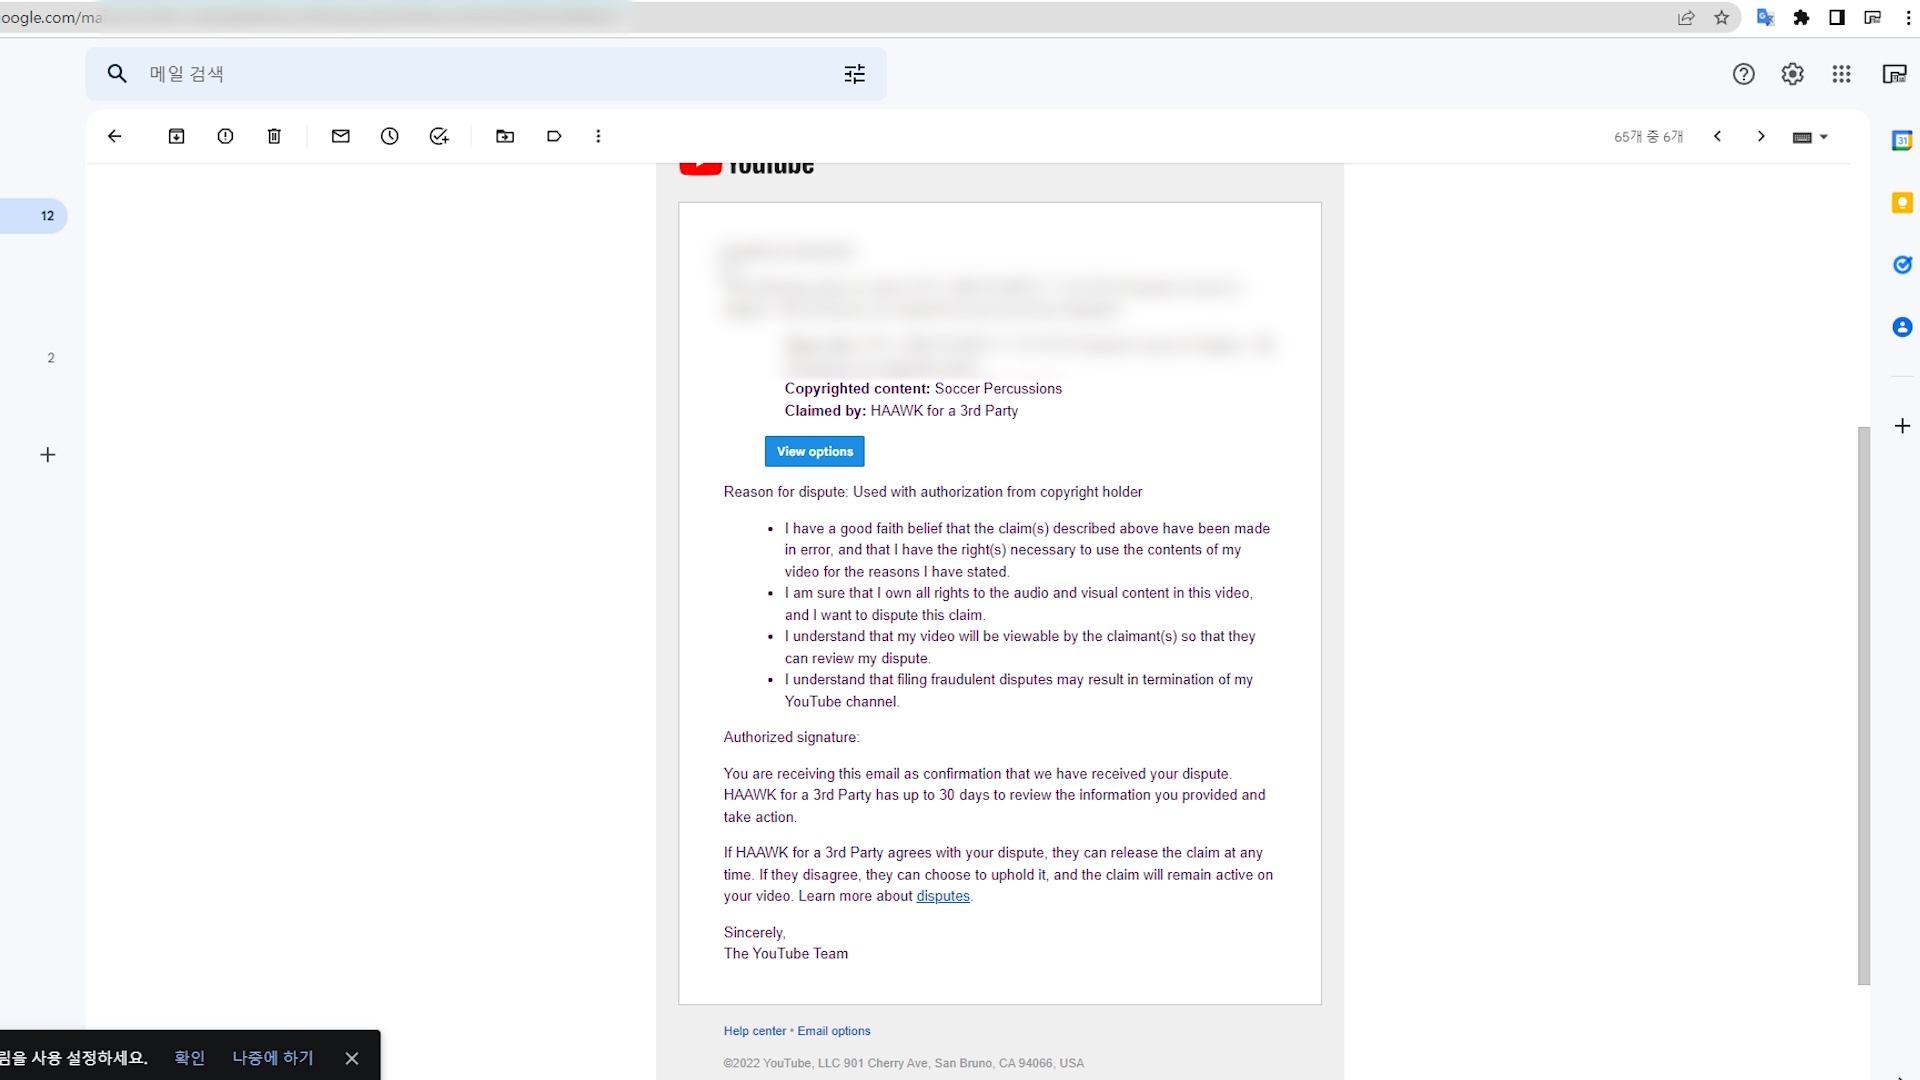Open the three-dot more options menu
1920x1080 pixels.
click(598, 136)
